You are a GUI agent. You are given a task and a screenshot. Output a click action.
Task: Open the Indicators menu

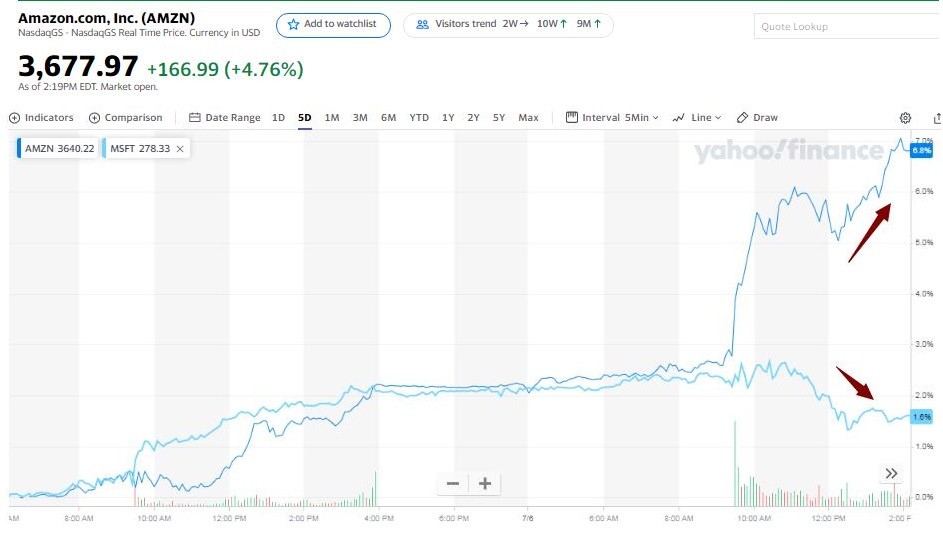[x=41, y=118]
